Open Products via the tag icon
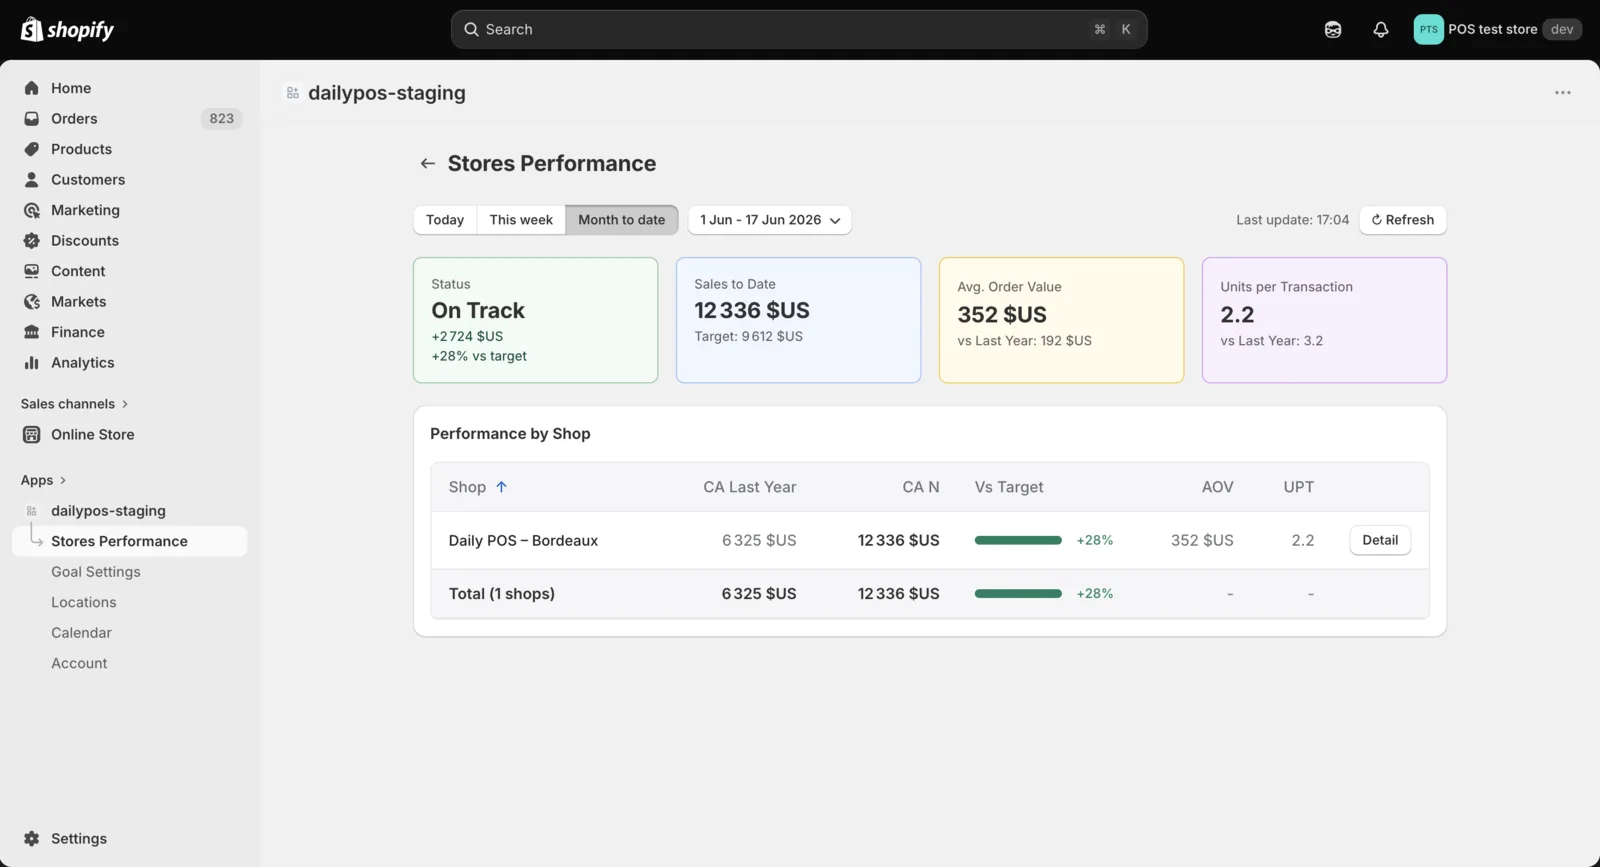The height and width of the screenshot is (867, 1600). (32, 149)
